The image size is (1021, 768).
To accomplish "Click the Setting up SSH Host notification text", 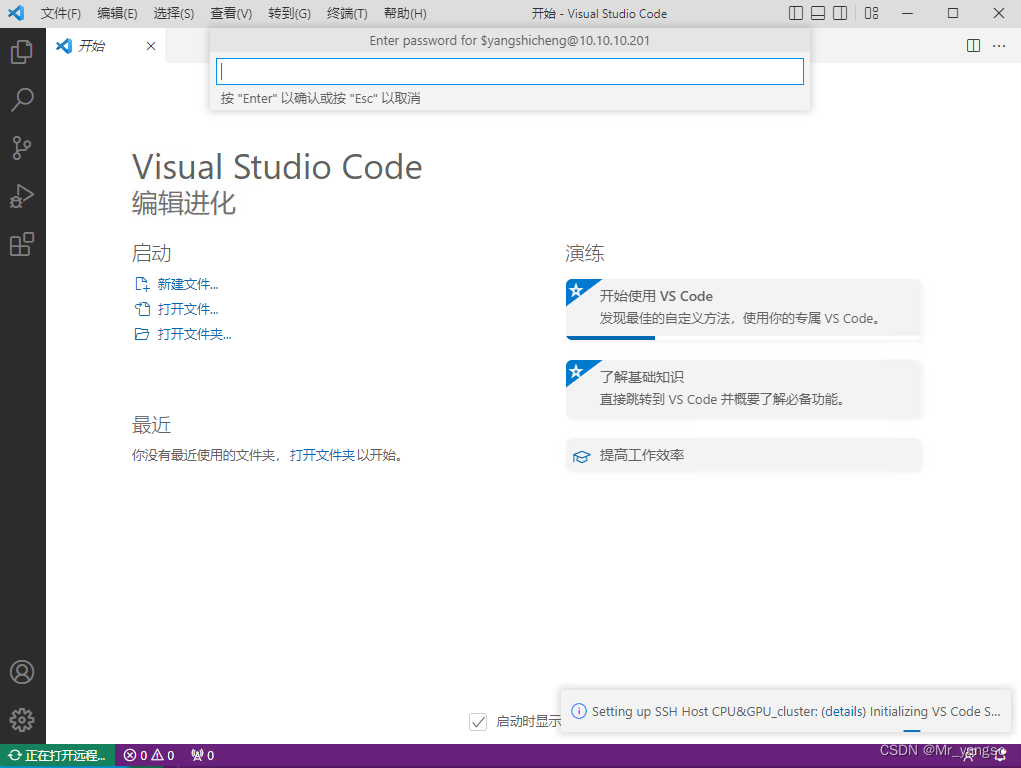I will [x=796, y=711].
